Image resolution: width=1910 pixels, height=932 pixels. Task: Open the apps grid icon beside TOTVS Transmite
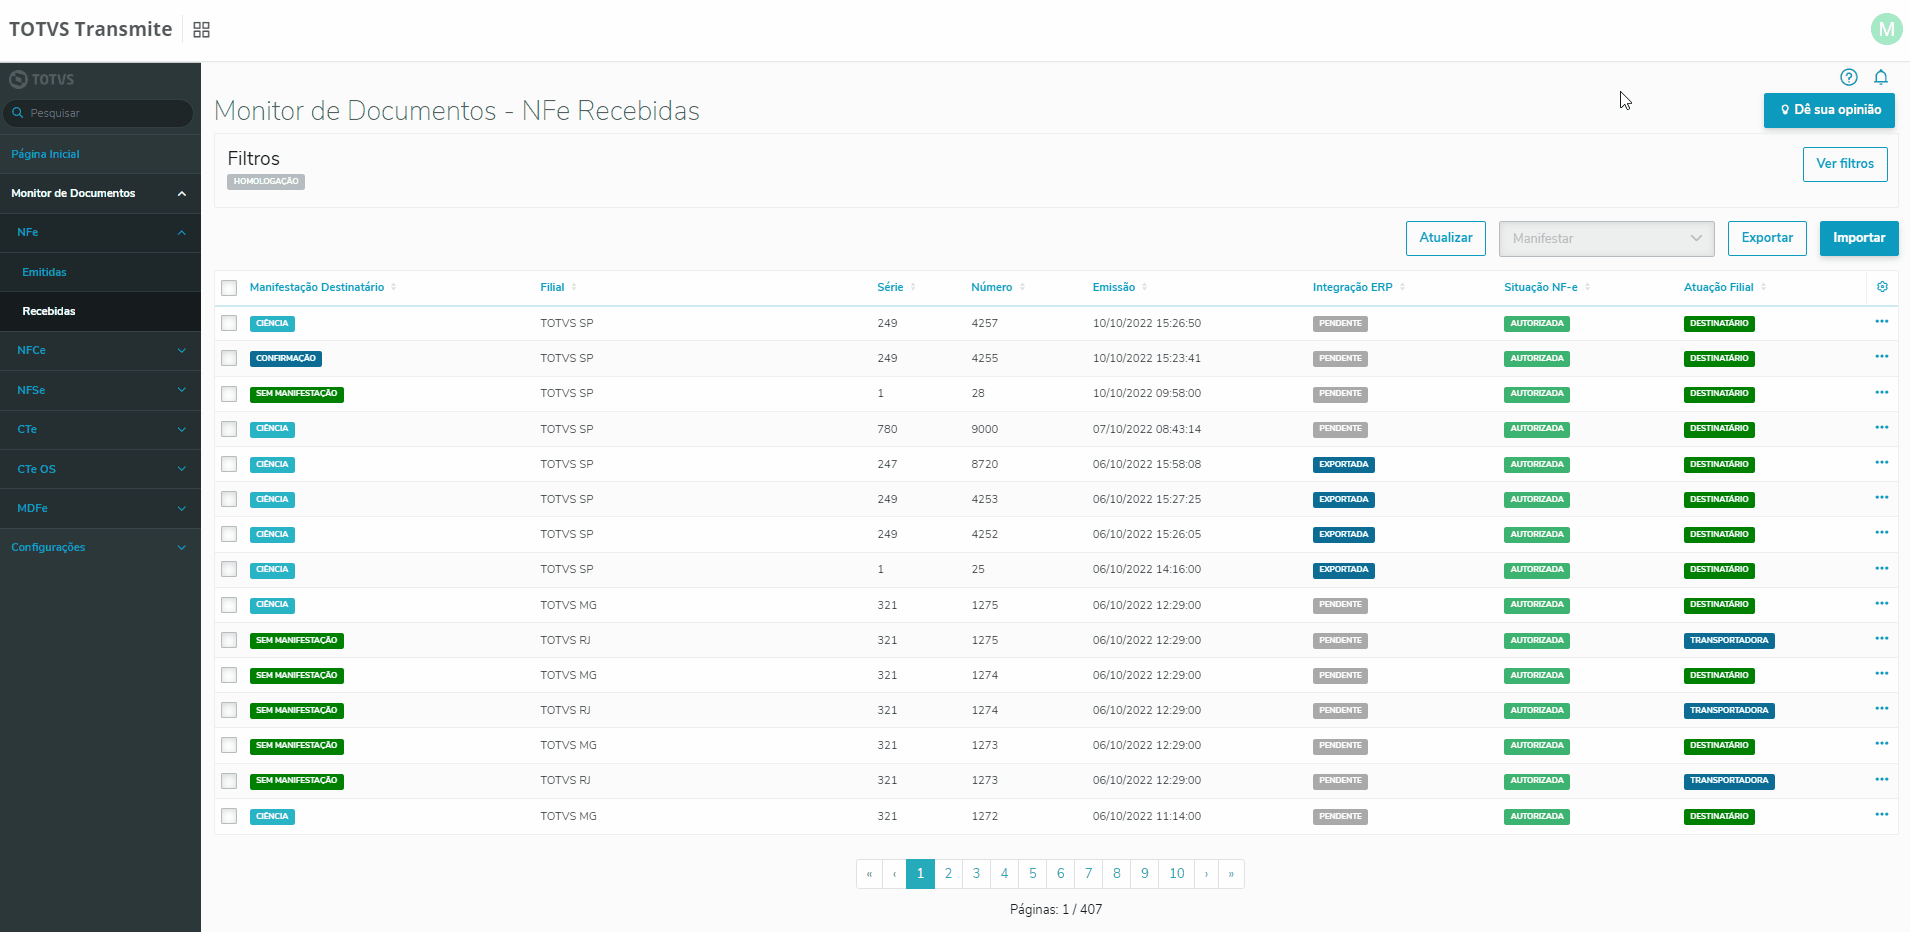click(x=201, y=30)
